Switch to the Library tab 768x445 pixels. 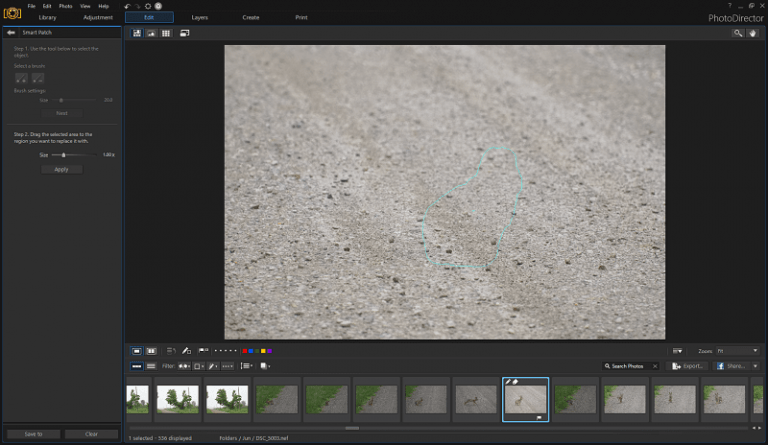pos(48,18)
